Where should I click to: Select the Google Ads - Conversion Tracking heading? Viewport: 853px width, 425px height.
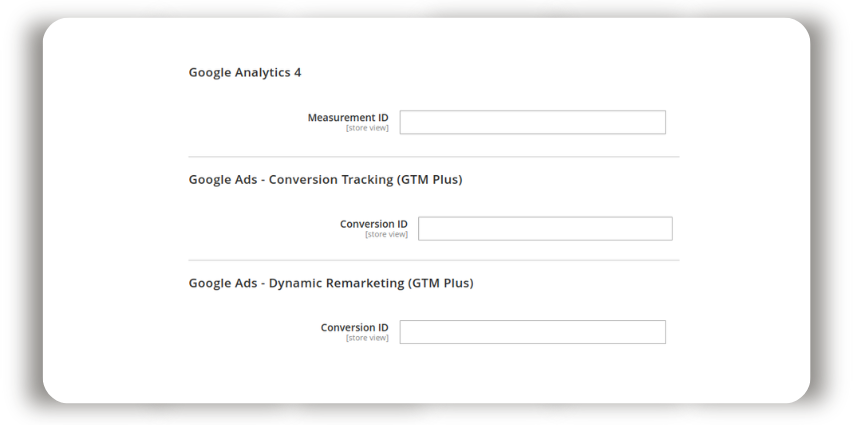325,180
